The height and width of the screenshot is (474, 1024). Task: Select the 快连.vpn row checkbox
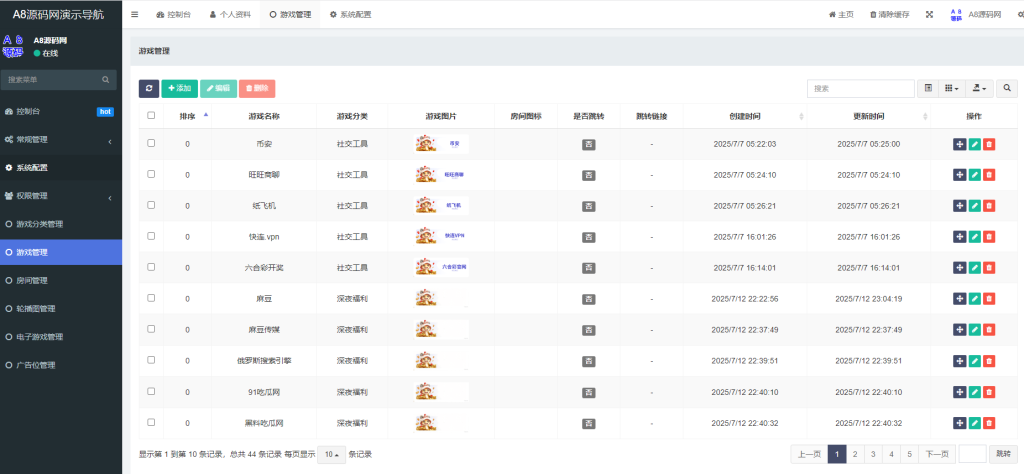click(152, 236)
